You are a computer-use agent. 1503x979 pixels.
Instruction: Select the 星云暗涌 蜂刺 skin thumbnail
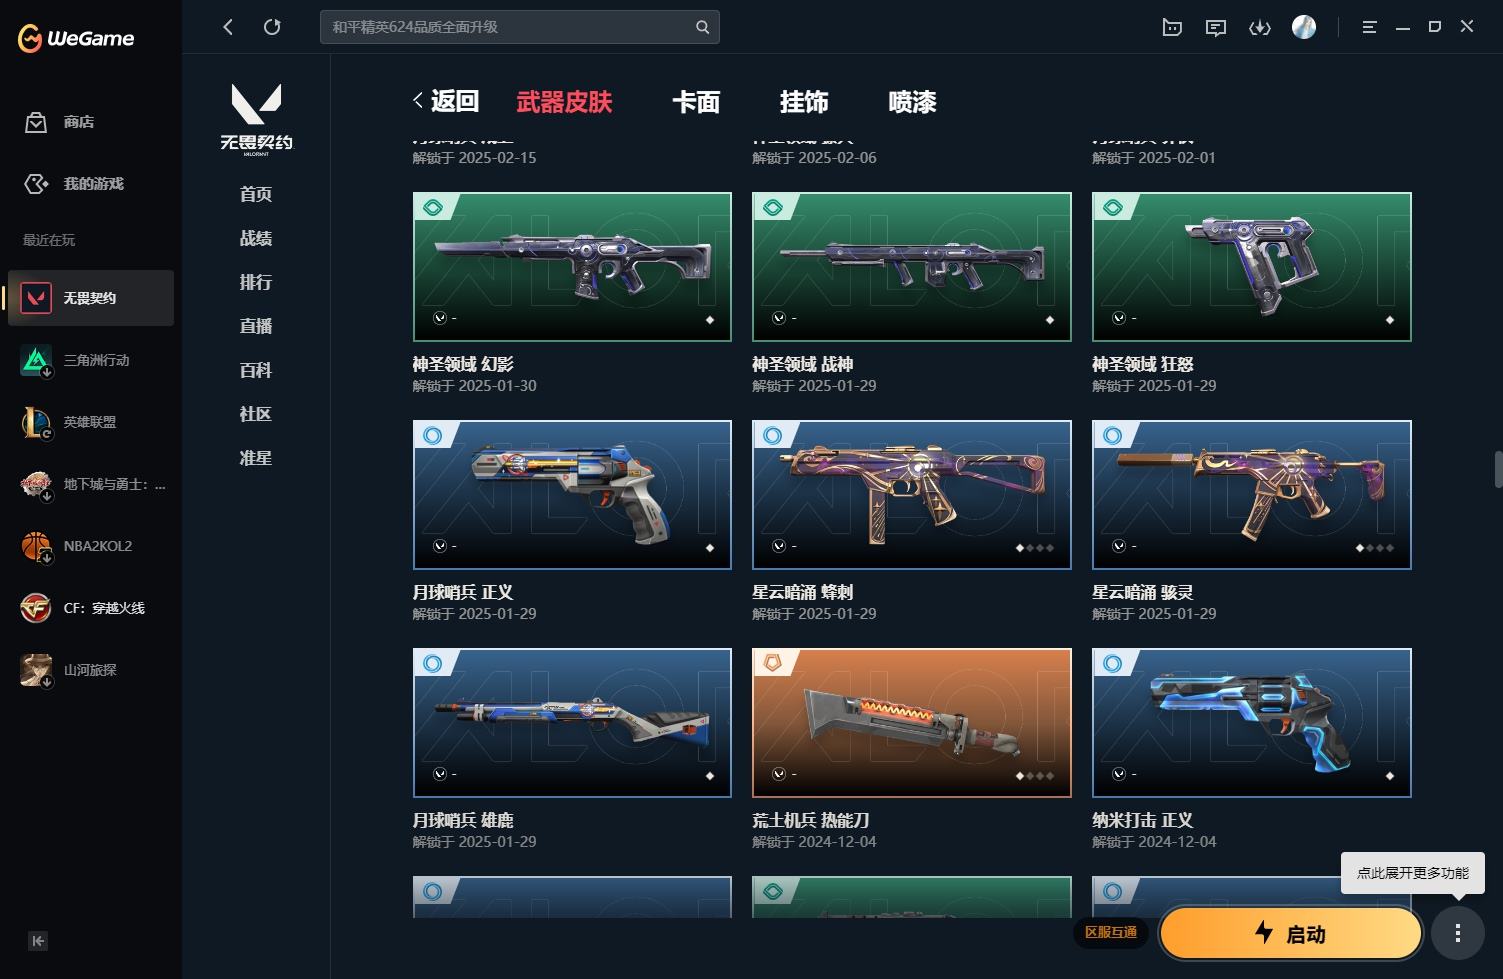pyautogui.click(x=912, y=495)
